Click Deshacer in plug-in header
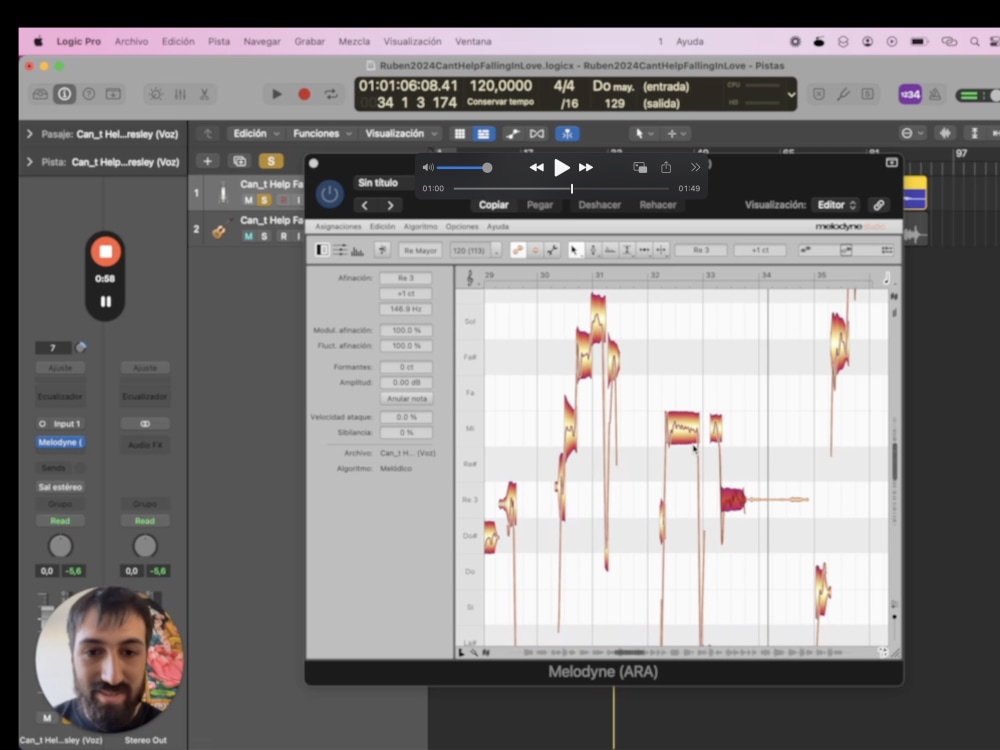Screen dimensions: 1000x750 [599, 205]
